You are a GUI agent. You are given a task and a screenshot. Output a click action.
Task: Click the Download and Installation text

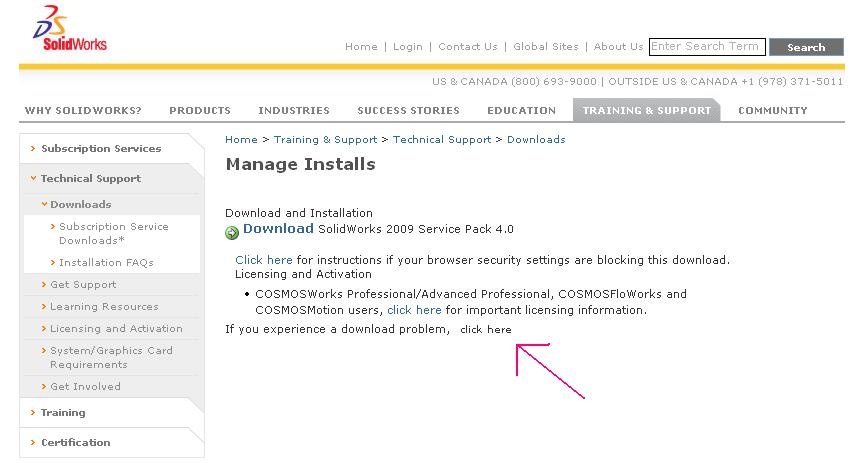point(299,213)
